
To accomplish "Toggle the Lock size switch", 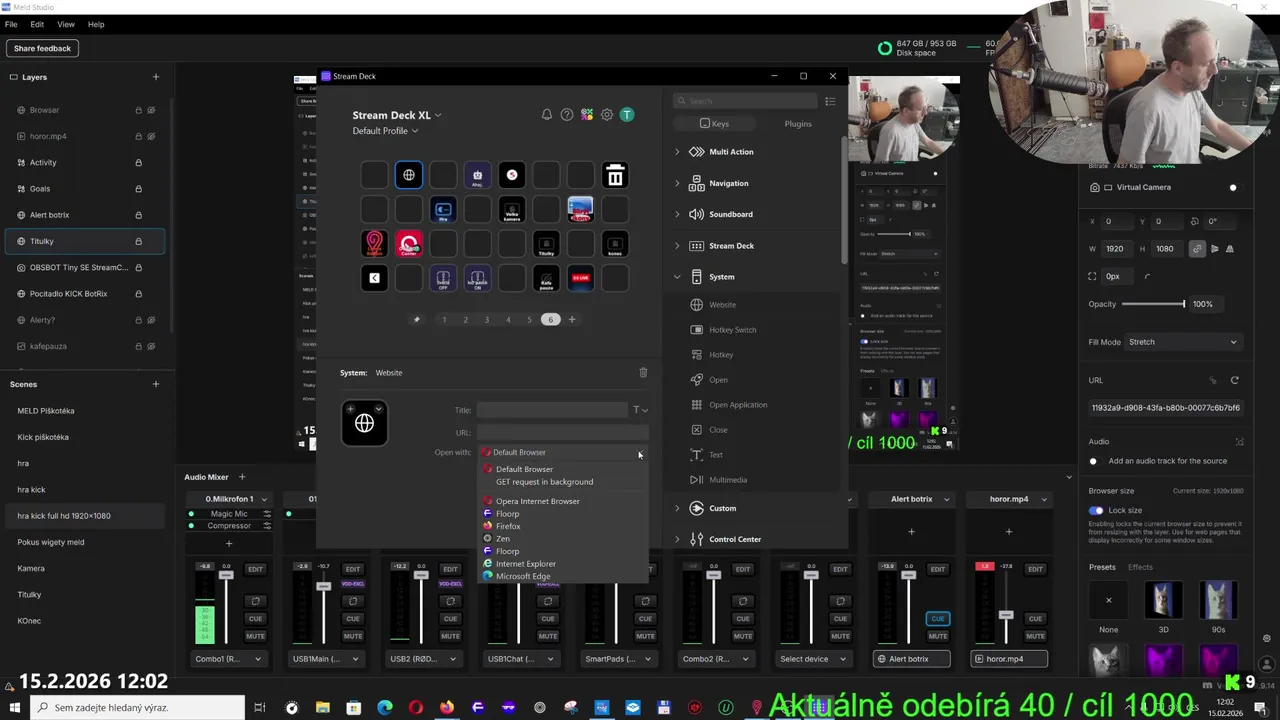I will point(1096,510).
